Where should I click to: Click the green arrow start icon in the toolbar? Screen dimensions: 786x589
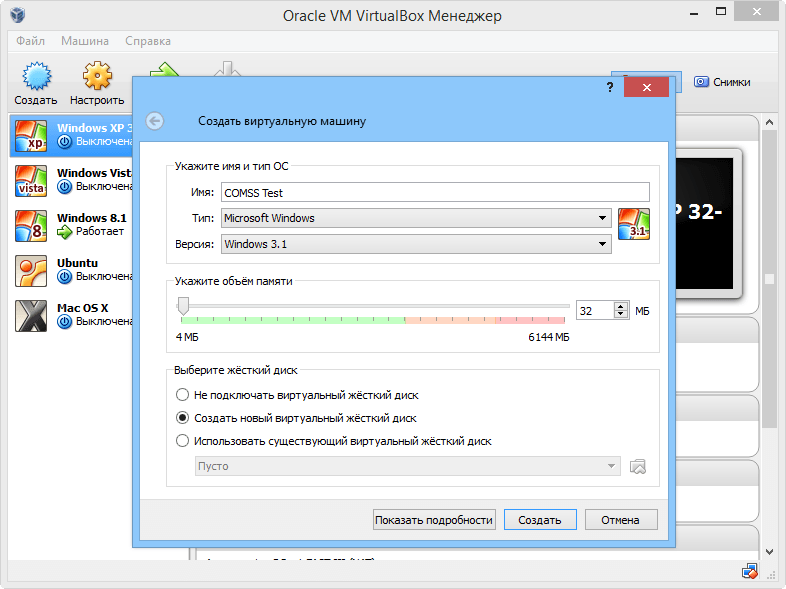coord(164,69)
